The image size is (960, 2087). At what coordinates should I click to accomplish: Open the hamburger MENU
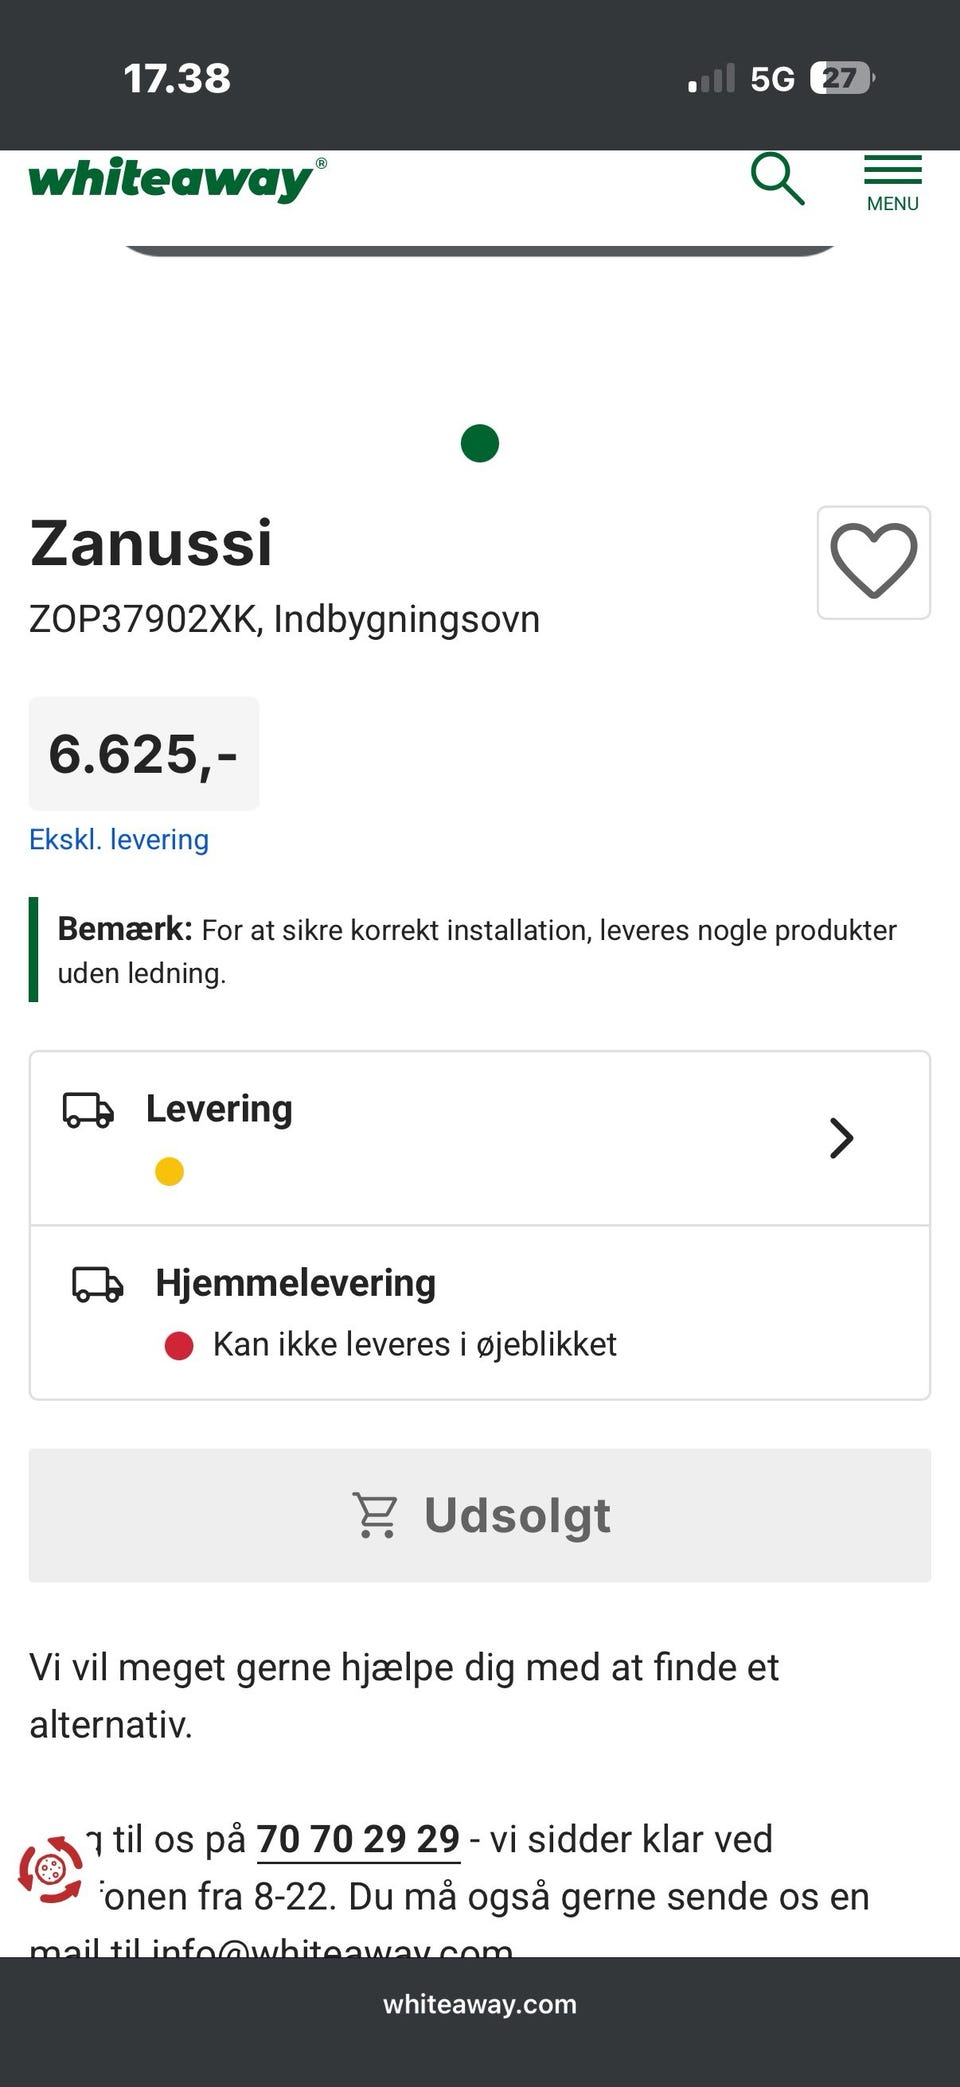(892, 183)
